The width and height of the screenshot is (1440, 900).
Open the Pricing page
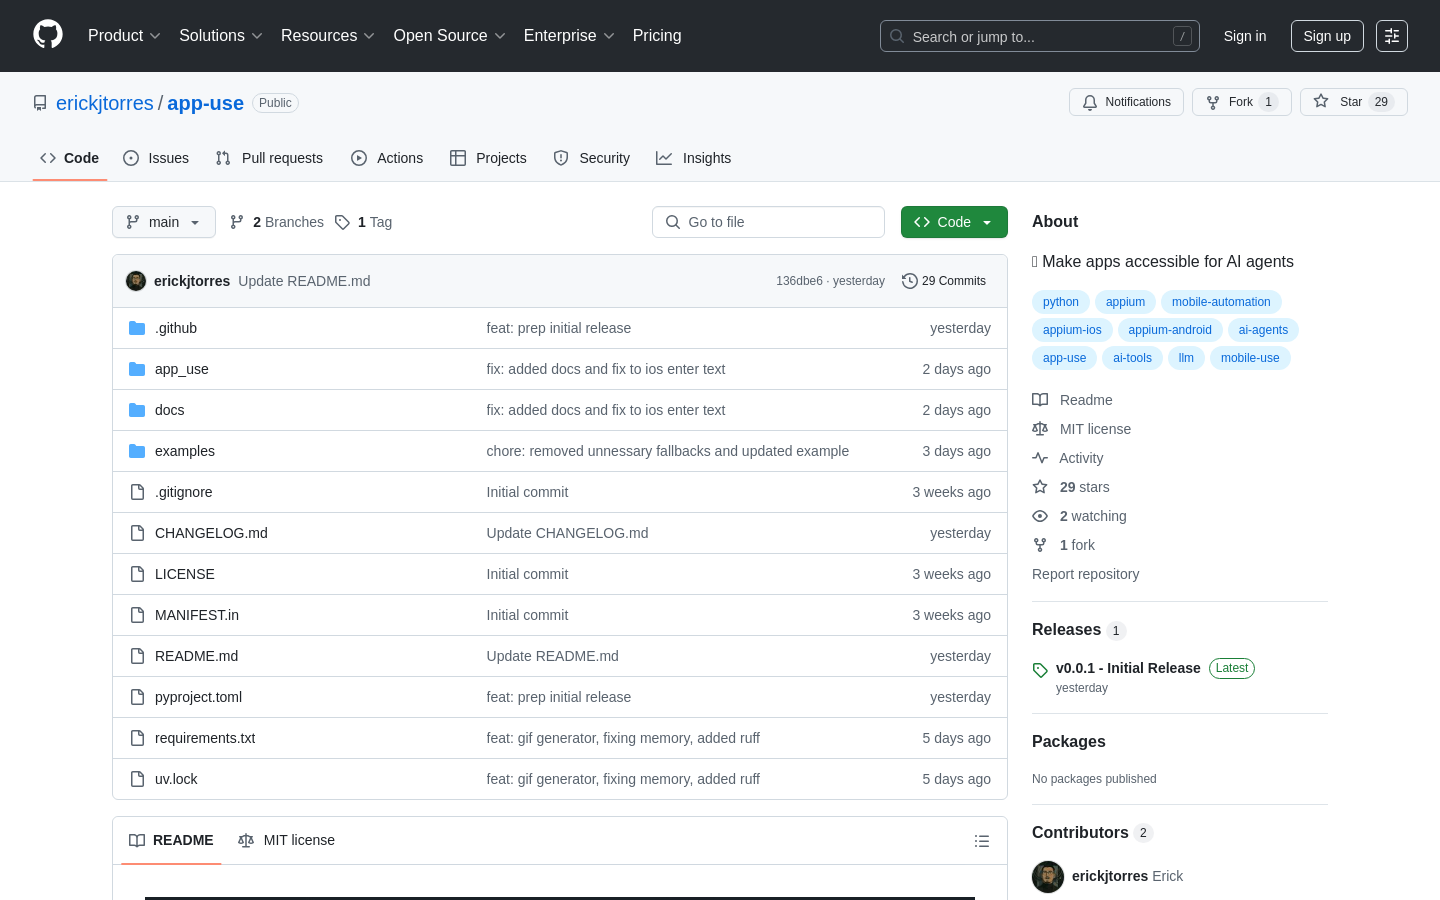(x=657, y=36)
